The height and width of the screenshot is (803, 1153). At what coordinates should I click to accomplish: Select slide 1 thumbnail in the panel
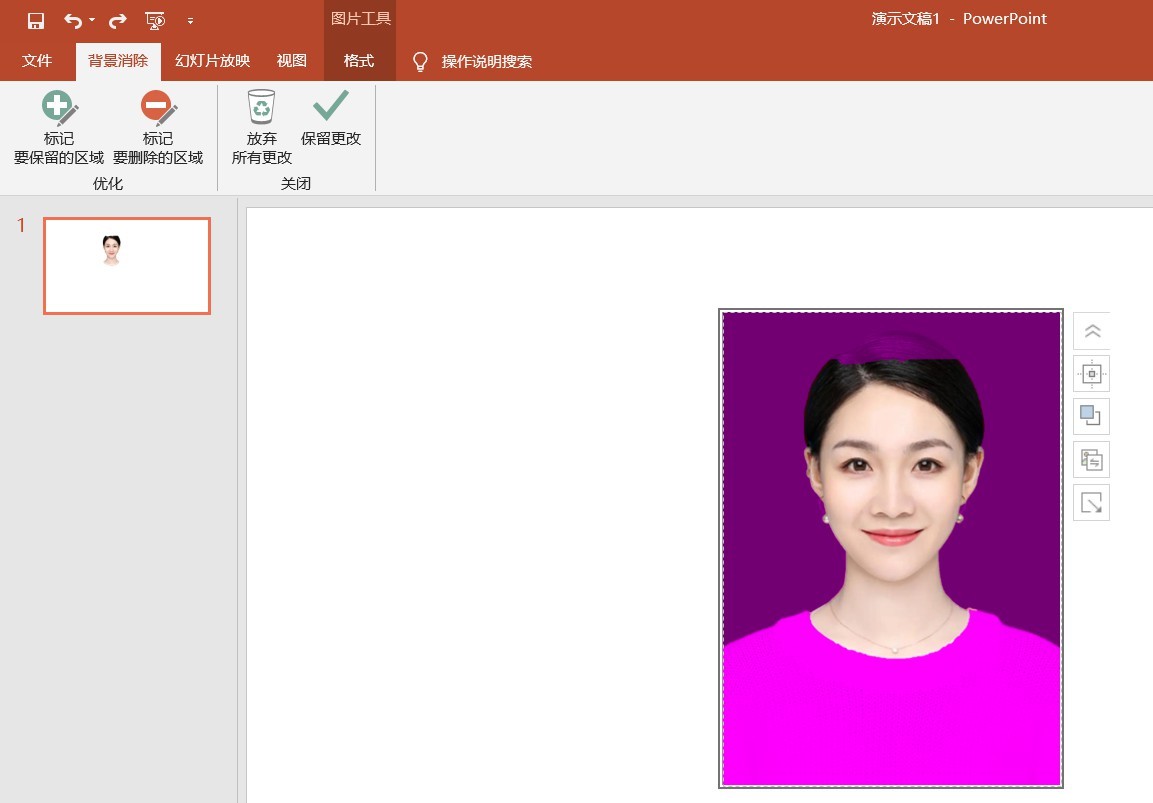pyautogui.click(x=126, y=265)
